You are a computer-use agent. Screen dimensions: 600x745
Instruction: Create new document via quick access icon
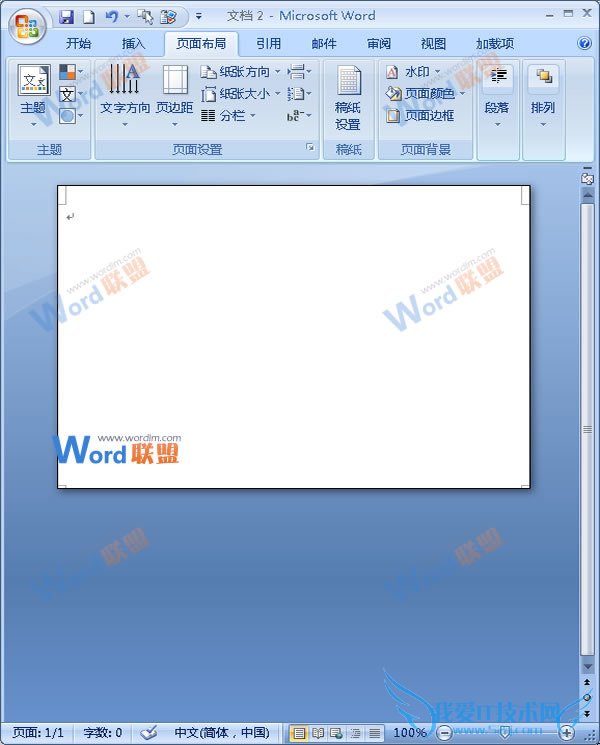click(x=89, y=17)
